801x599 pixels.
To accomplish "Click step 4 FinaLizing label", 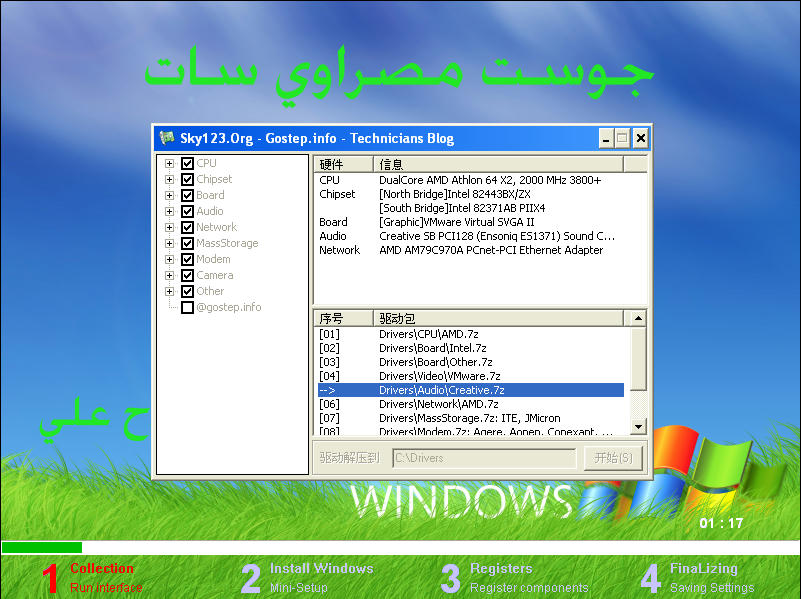I will [703, 568].
